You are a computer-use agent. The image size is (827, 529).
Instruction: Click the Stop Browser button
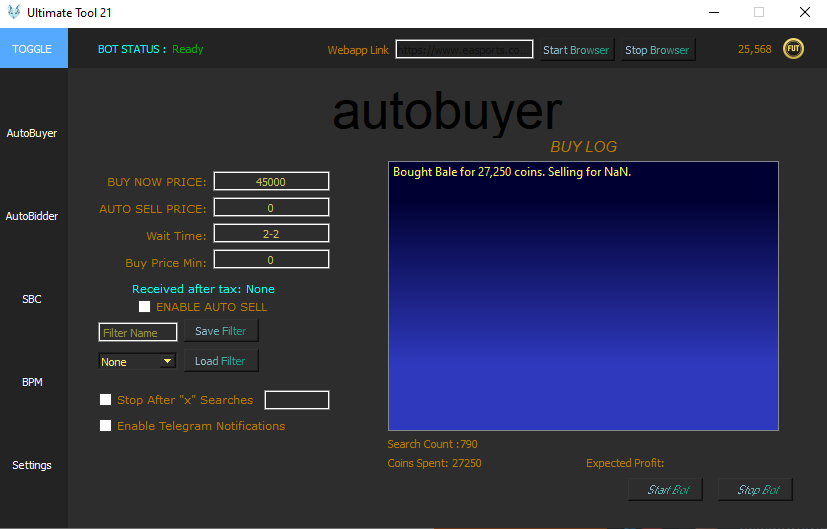click(658, 50)
